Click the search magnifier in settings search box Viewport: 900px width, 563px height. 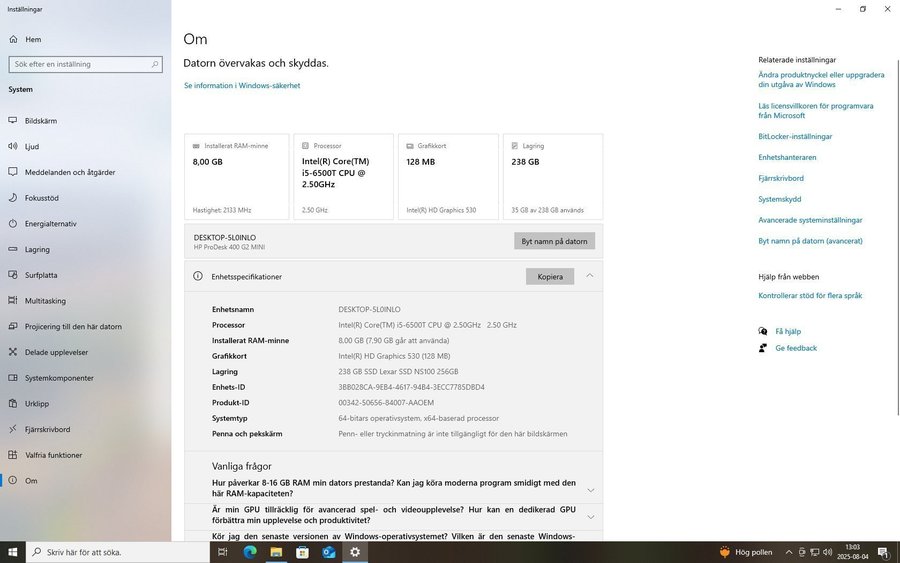pyautogui.click(x=154, y=64)
